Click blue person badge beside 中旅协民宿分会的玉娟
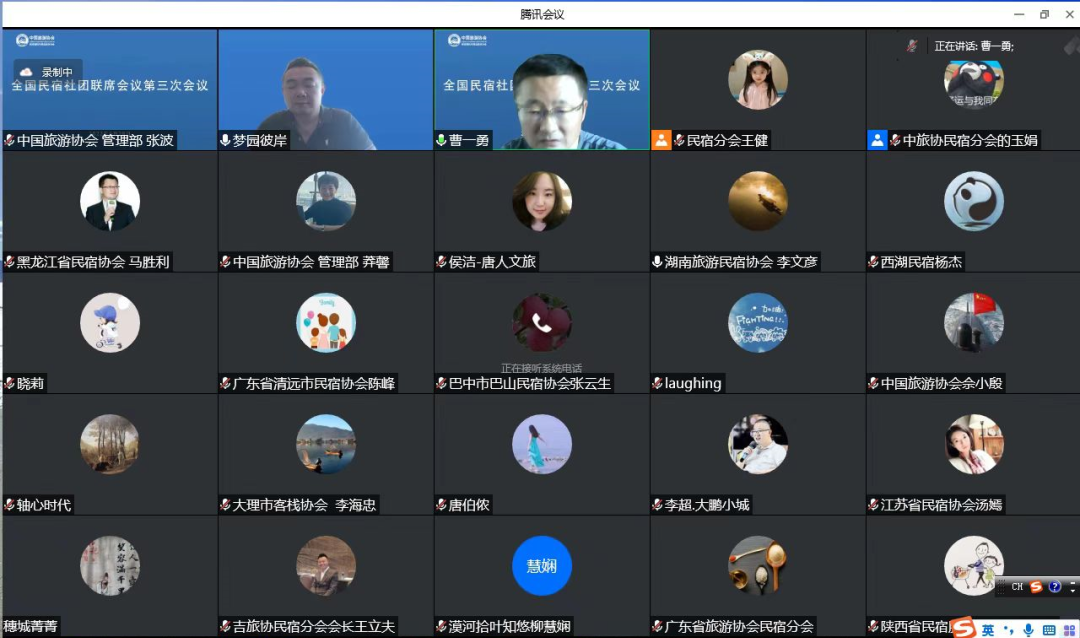 point(878,141)
